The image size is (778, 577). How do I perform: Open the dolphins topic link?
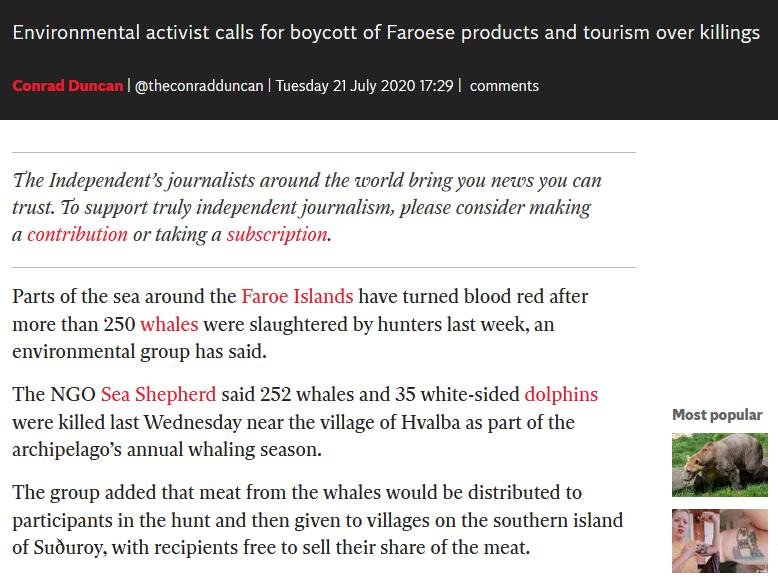tap(561, 394)
